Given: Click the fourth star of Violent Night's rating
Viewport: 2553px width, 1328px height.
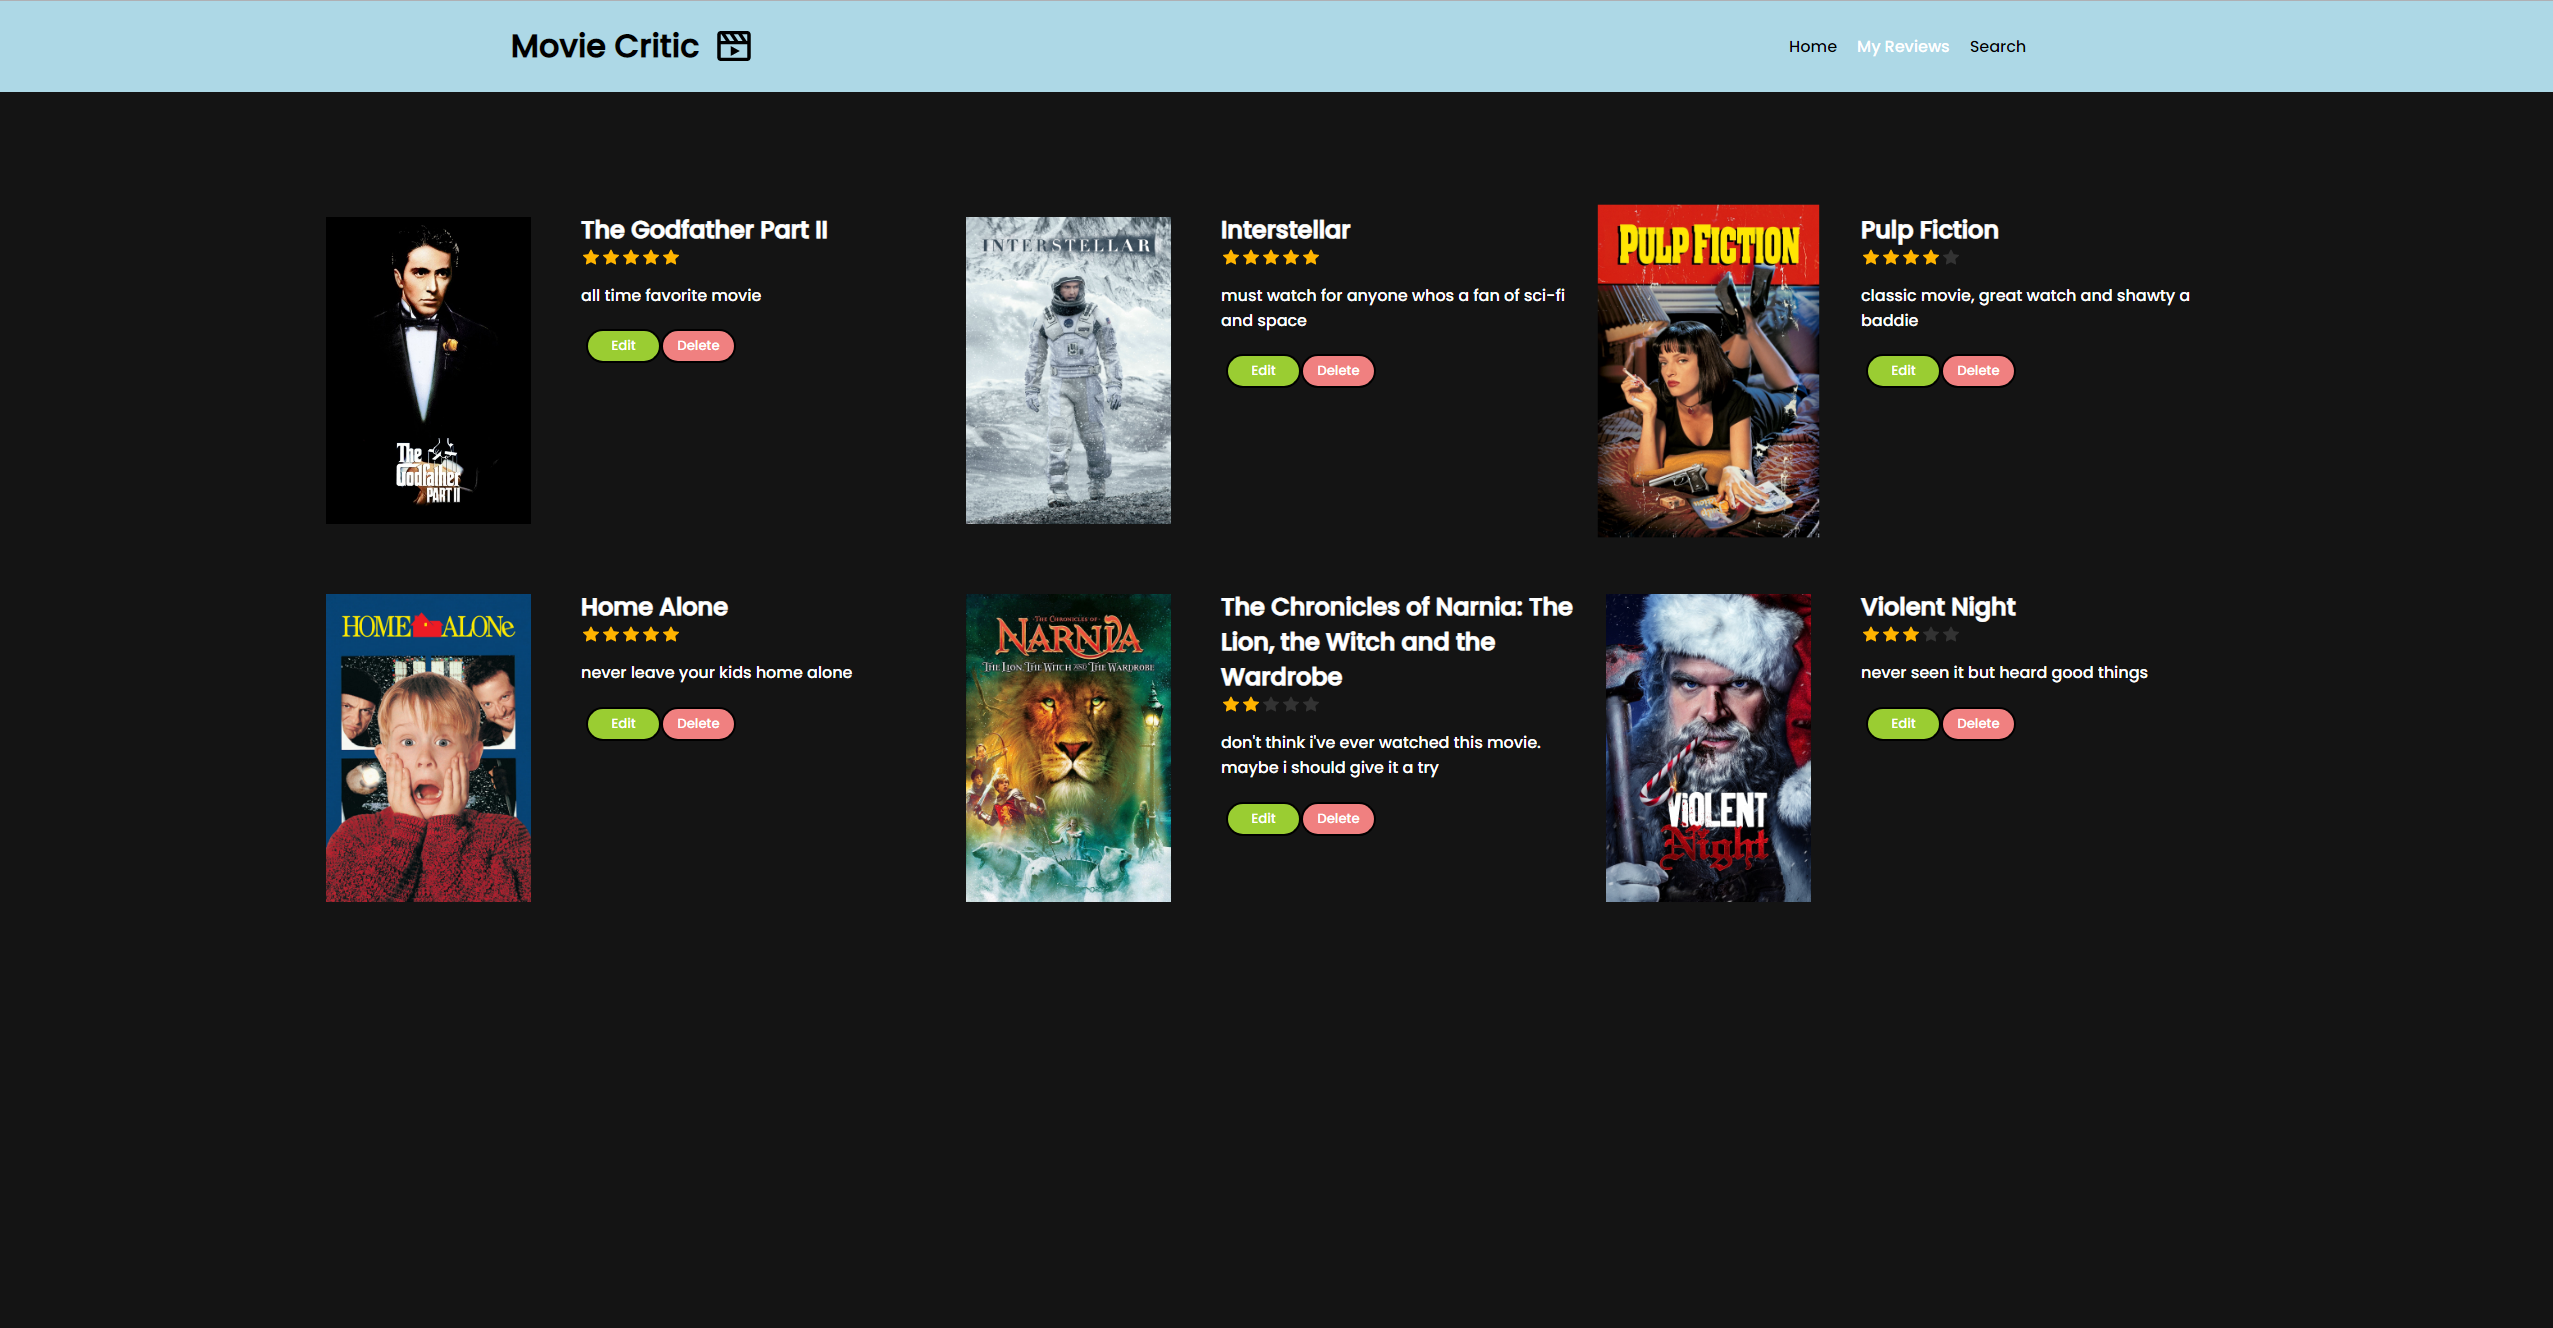Looking at the screenshot, I should pos(1930,634).
